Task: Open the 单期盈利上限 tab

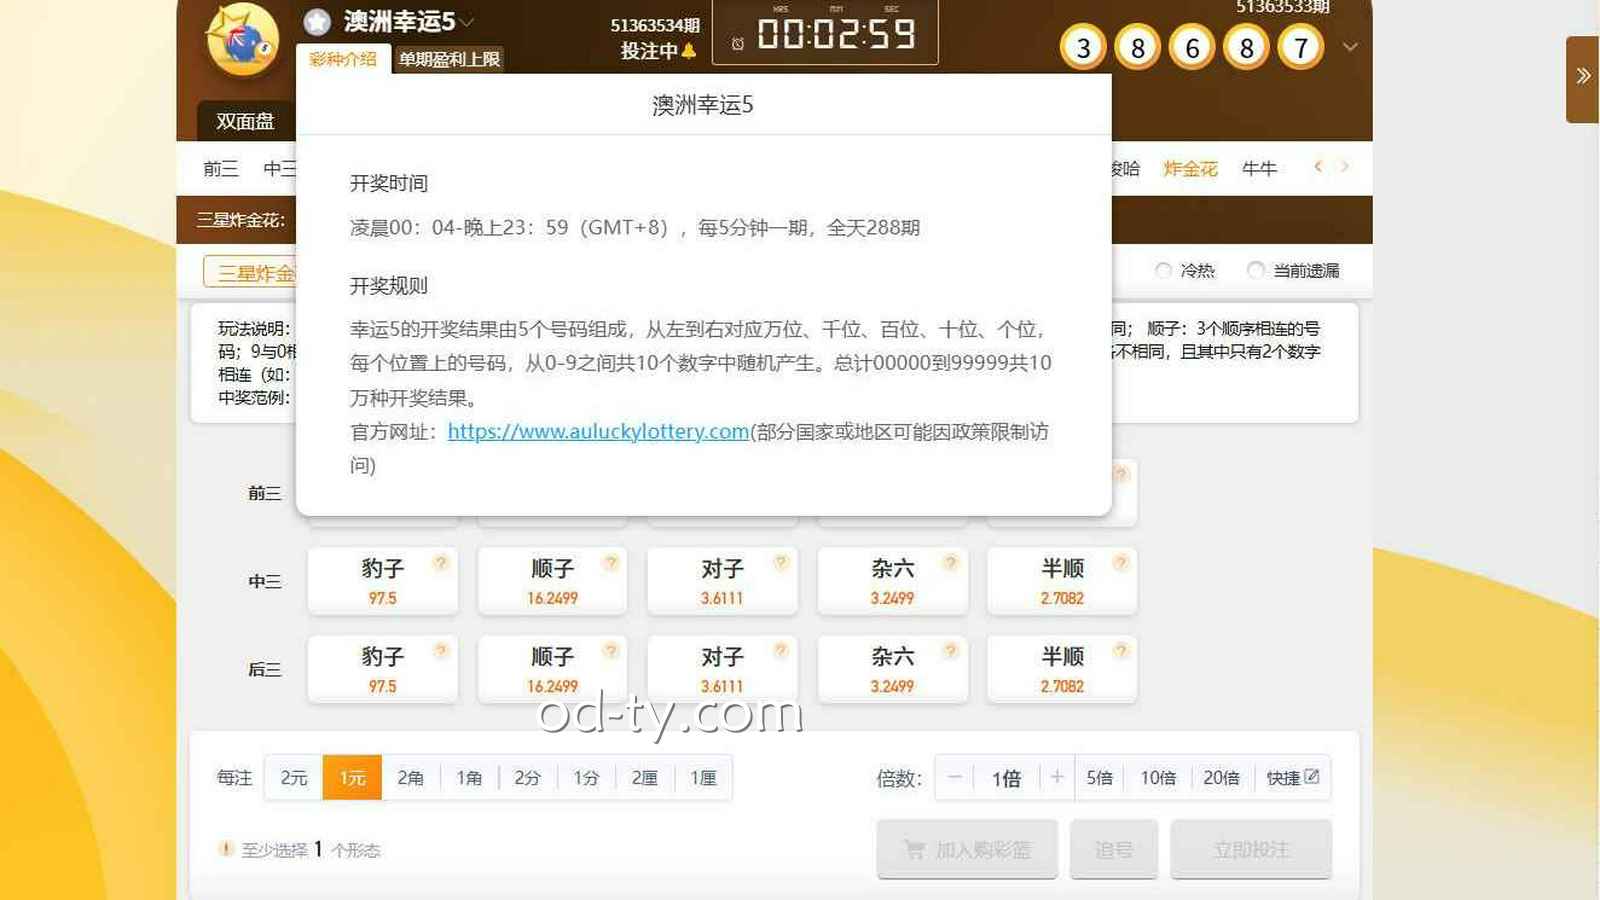Action: click(449, 59)
